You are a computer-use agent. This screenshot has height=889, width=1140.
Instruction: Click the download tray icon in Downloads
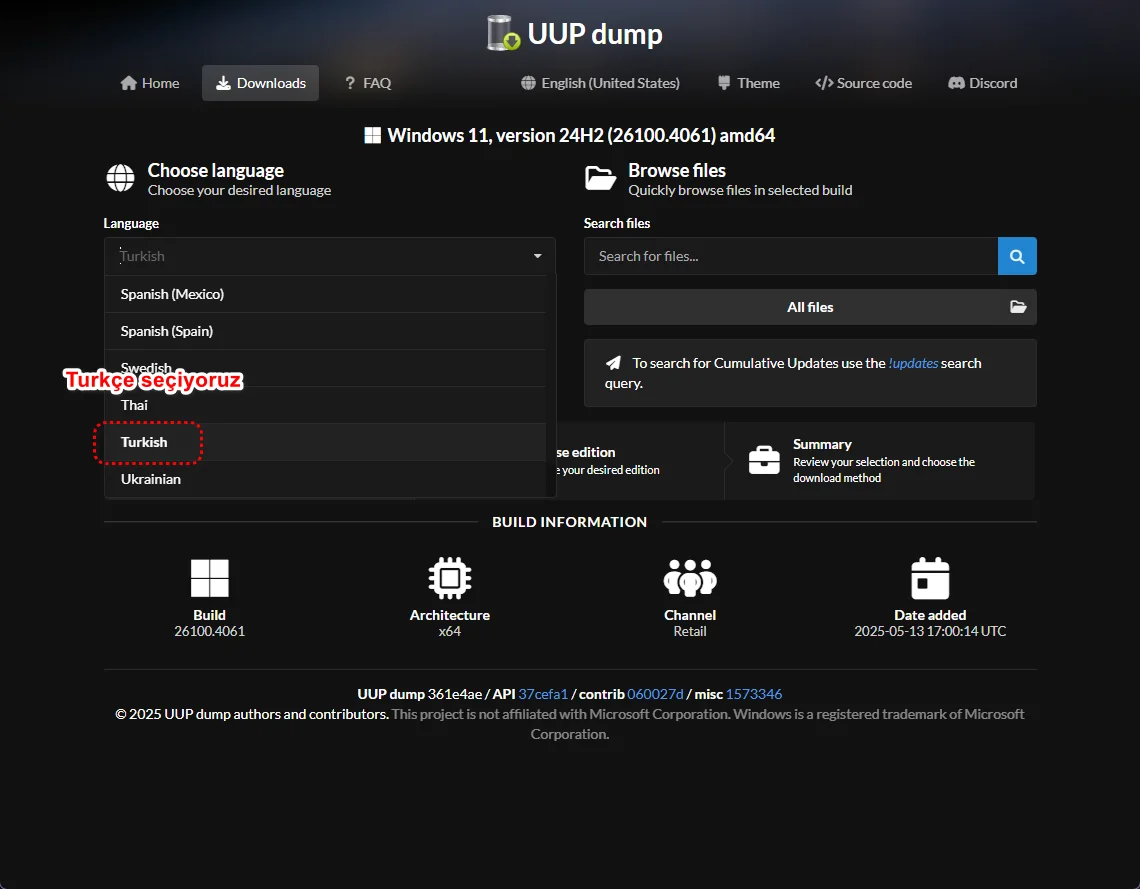[x=223, y=83]
